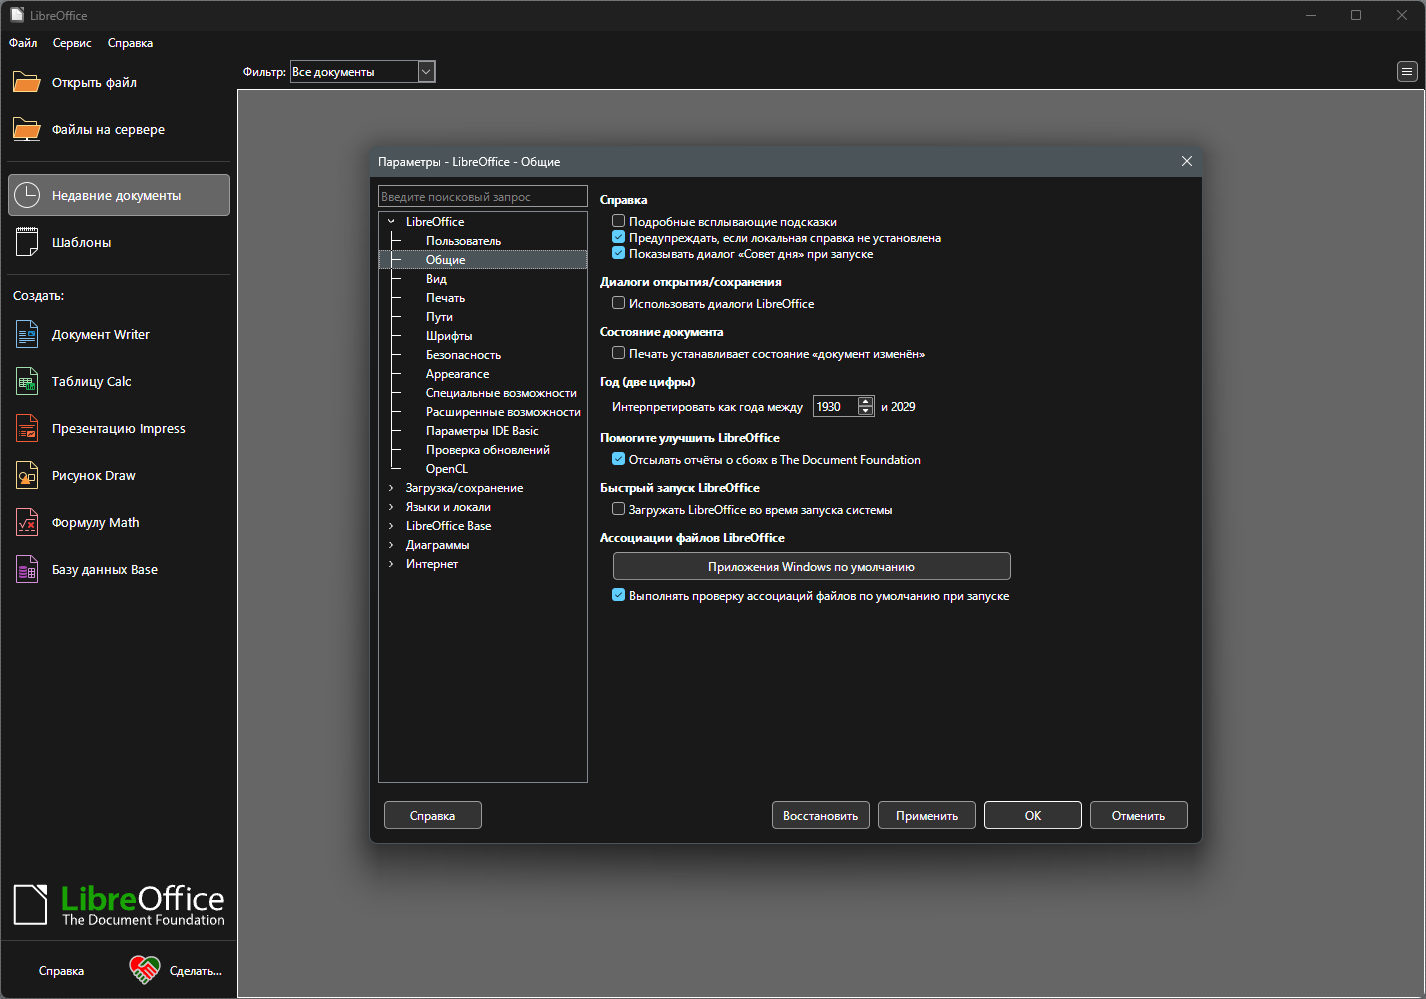
Task: Click the donate heart-hand icon
Action: [x=145, y=970]
